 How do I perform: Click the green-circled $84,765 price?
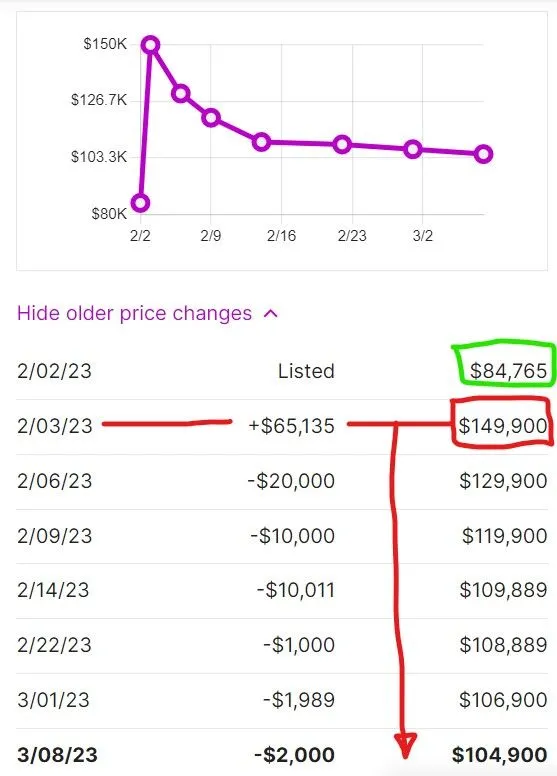(508, 371)
